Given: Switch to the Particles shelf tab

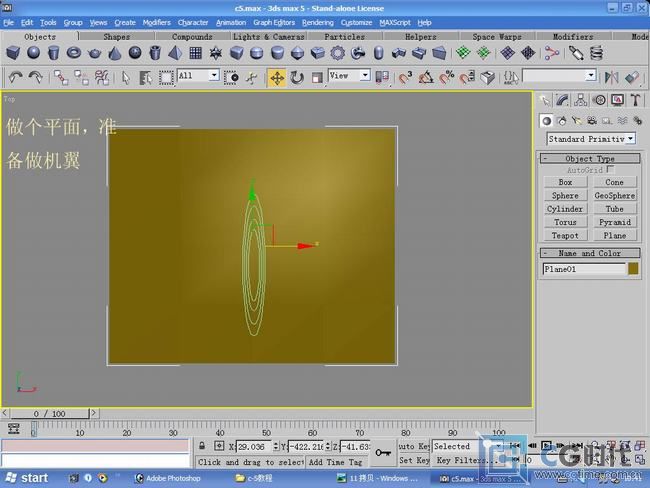Looking at the screenshot, I should pyautogui.click(x=344, y=36).
